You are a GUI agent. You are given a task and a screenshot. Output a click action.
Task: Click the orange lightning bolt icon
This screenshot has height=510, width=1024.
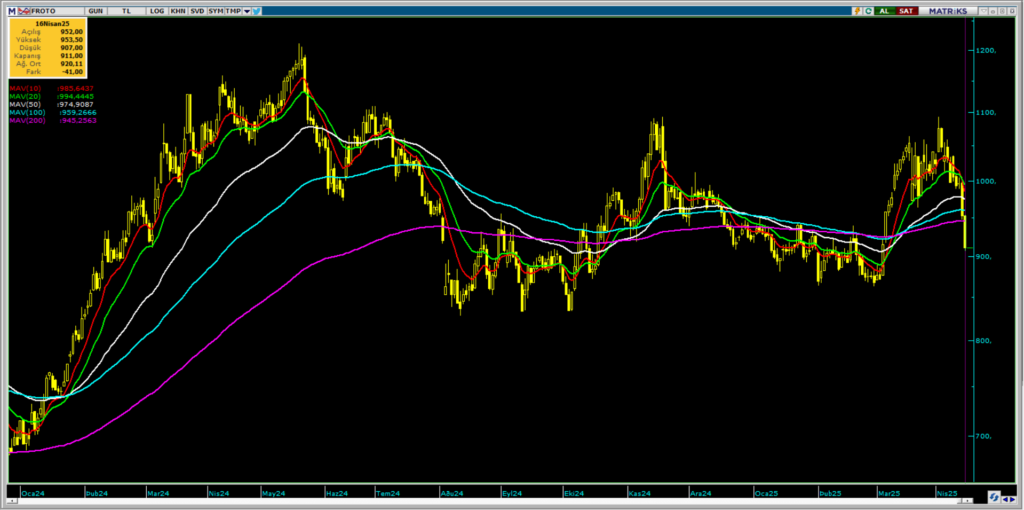point(857,10)
